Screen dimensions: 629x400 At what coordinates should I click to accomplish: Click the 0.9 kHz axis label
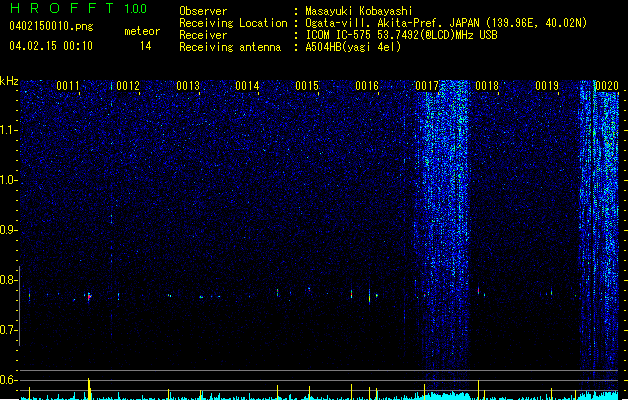point(8,230)
